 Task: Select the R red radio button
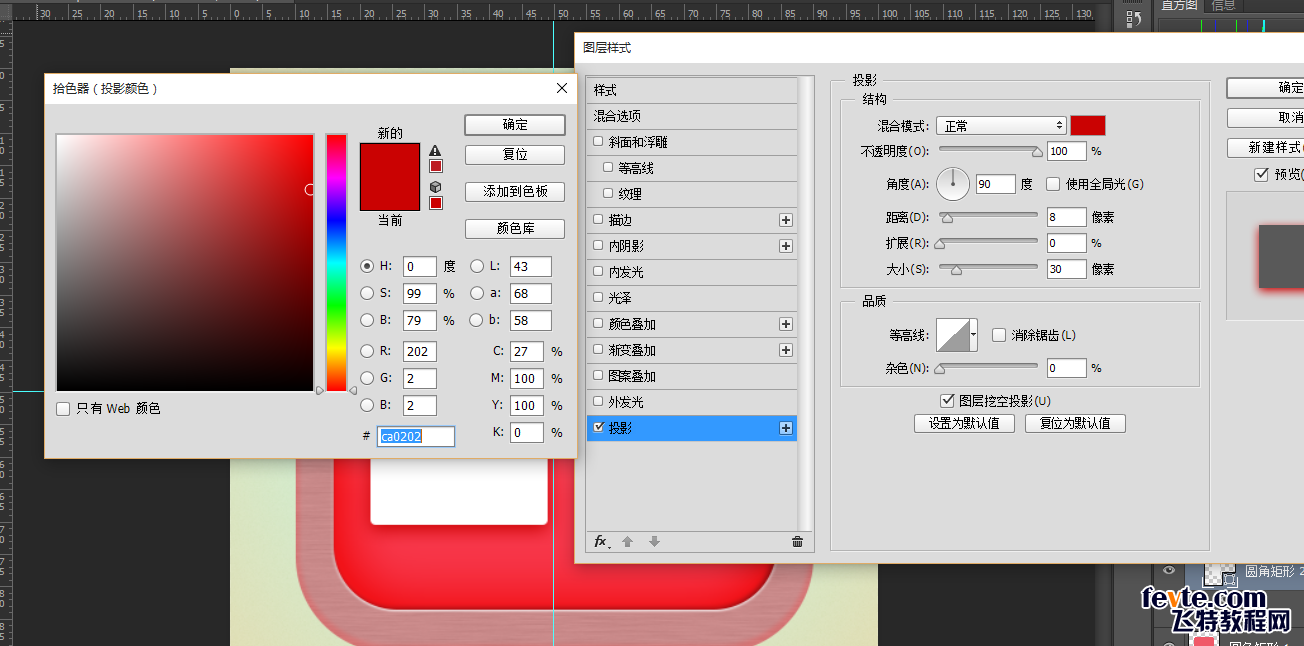(x=367, y=351)
